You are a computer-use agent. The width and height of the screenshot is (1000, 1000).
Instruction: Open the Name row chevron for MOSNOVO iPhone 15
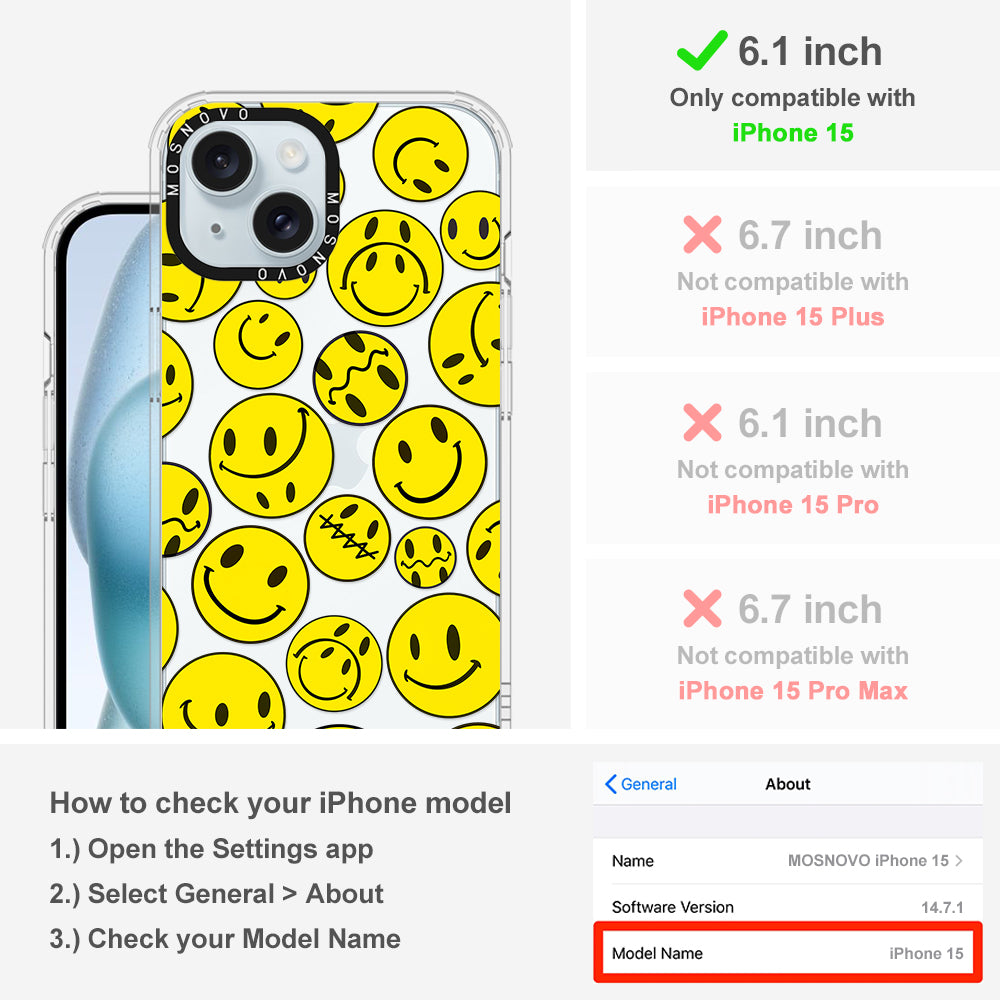[959, 860]
